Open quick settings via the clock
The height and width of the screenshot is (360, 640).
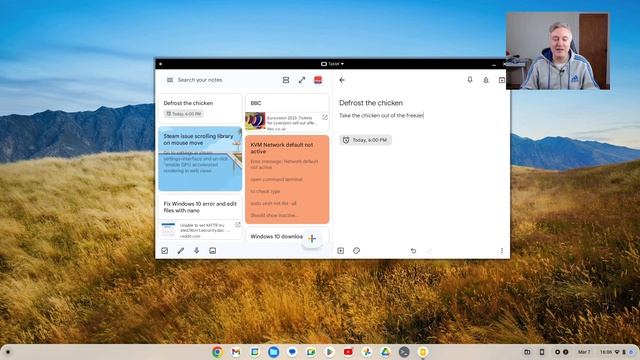click(616, 352)
